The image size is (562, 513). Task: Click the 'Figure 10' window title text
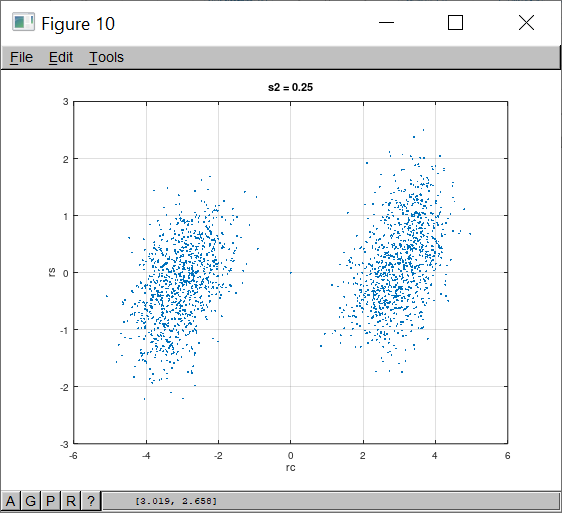(x=78, y=24)
